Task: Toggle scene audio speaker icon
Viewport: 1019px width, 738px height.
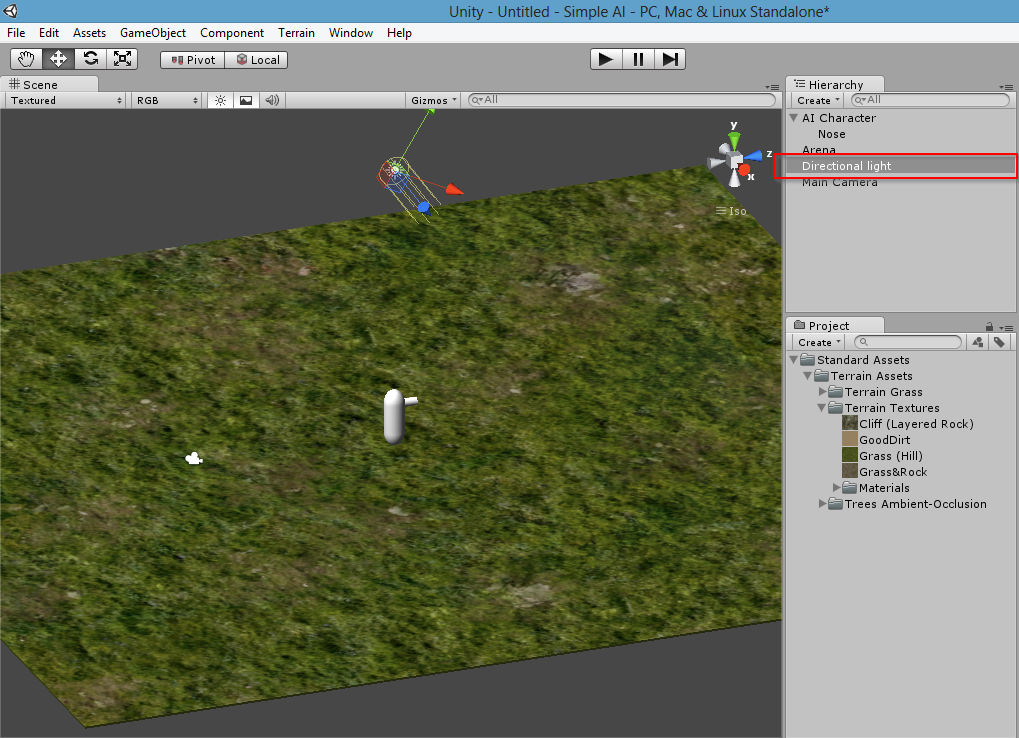Action: [271, 100]
